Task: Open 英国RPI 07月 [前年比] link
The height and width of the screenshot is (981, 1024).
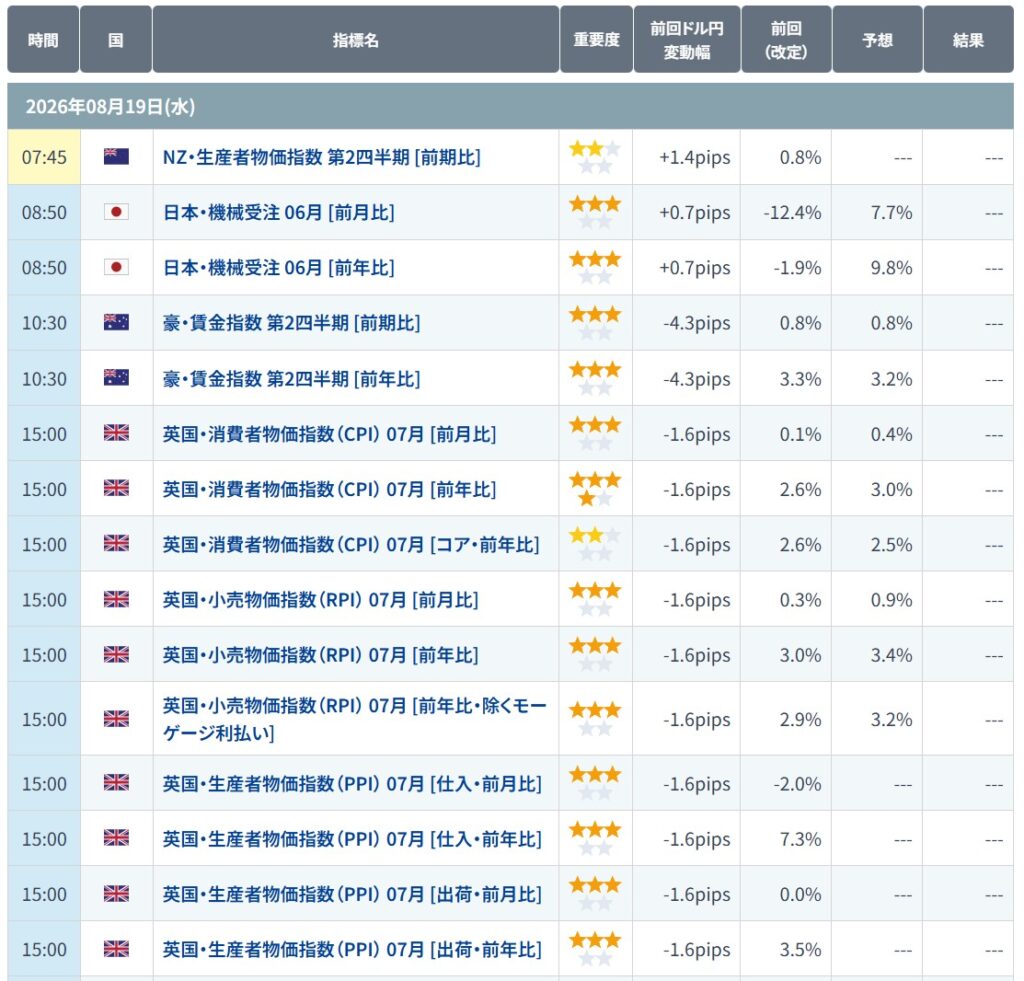Action: pos(320,655)
